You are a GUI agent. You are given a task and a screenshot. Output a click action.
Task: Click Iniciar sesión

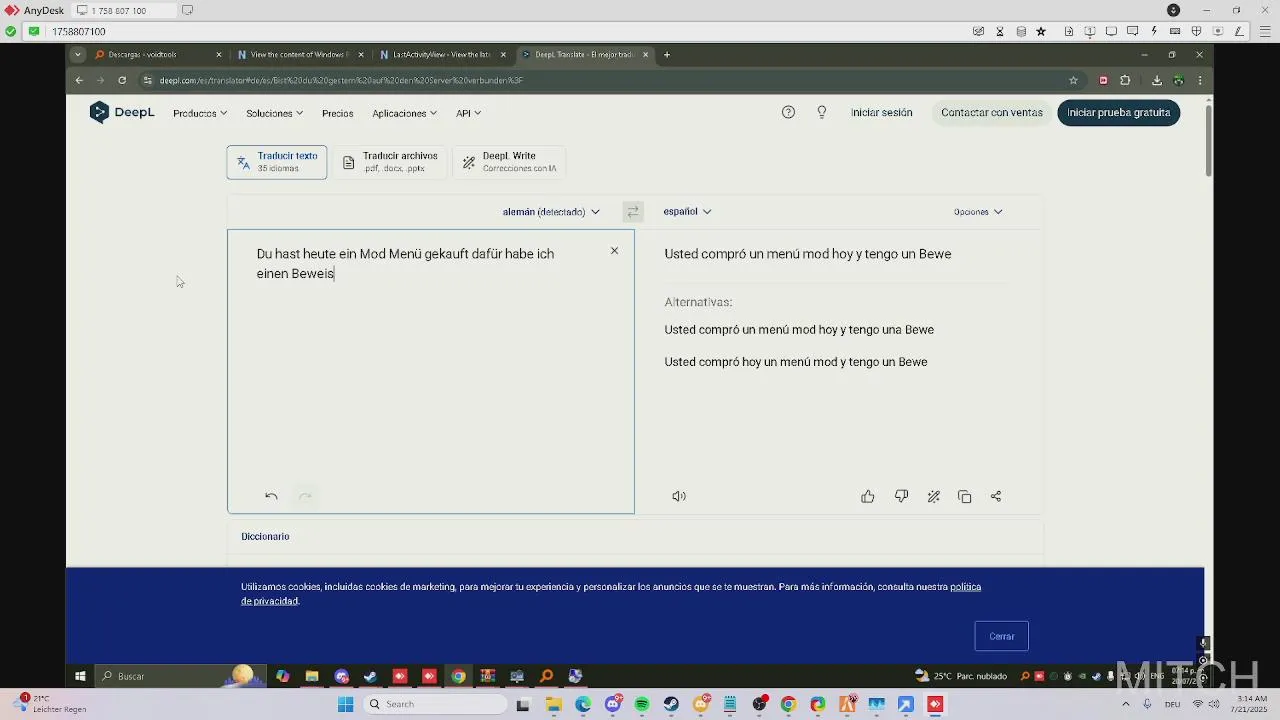pos(882,113)
